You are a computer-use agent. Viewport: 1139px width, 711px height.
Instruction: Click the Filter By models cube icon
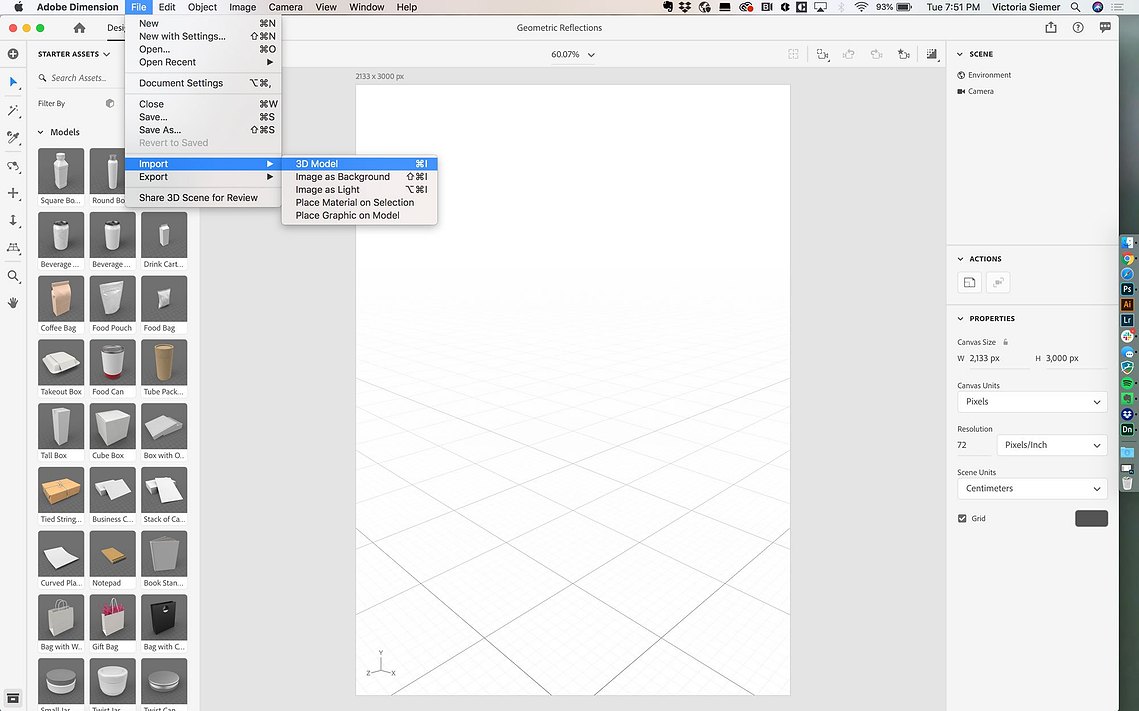tap(110, 103)
